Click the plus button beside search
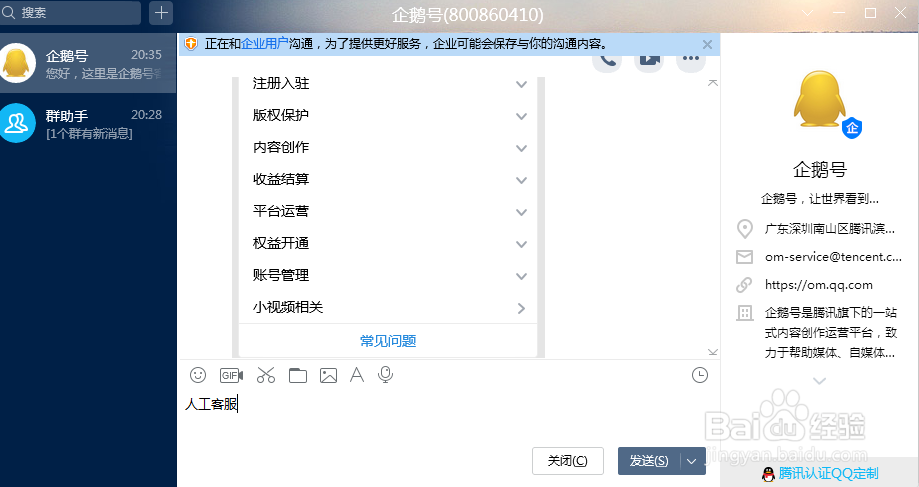The image size is (919, 487). click(x=161, y=12)
